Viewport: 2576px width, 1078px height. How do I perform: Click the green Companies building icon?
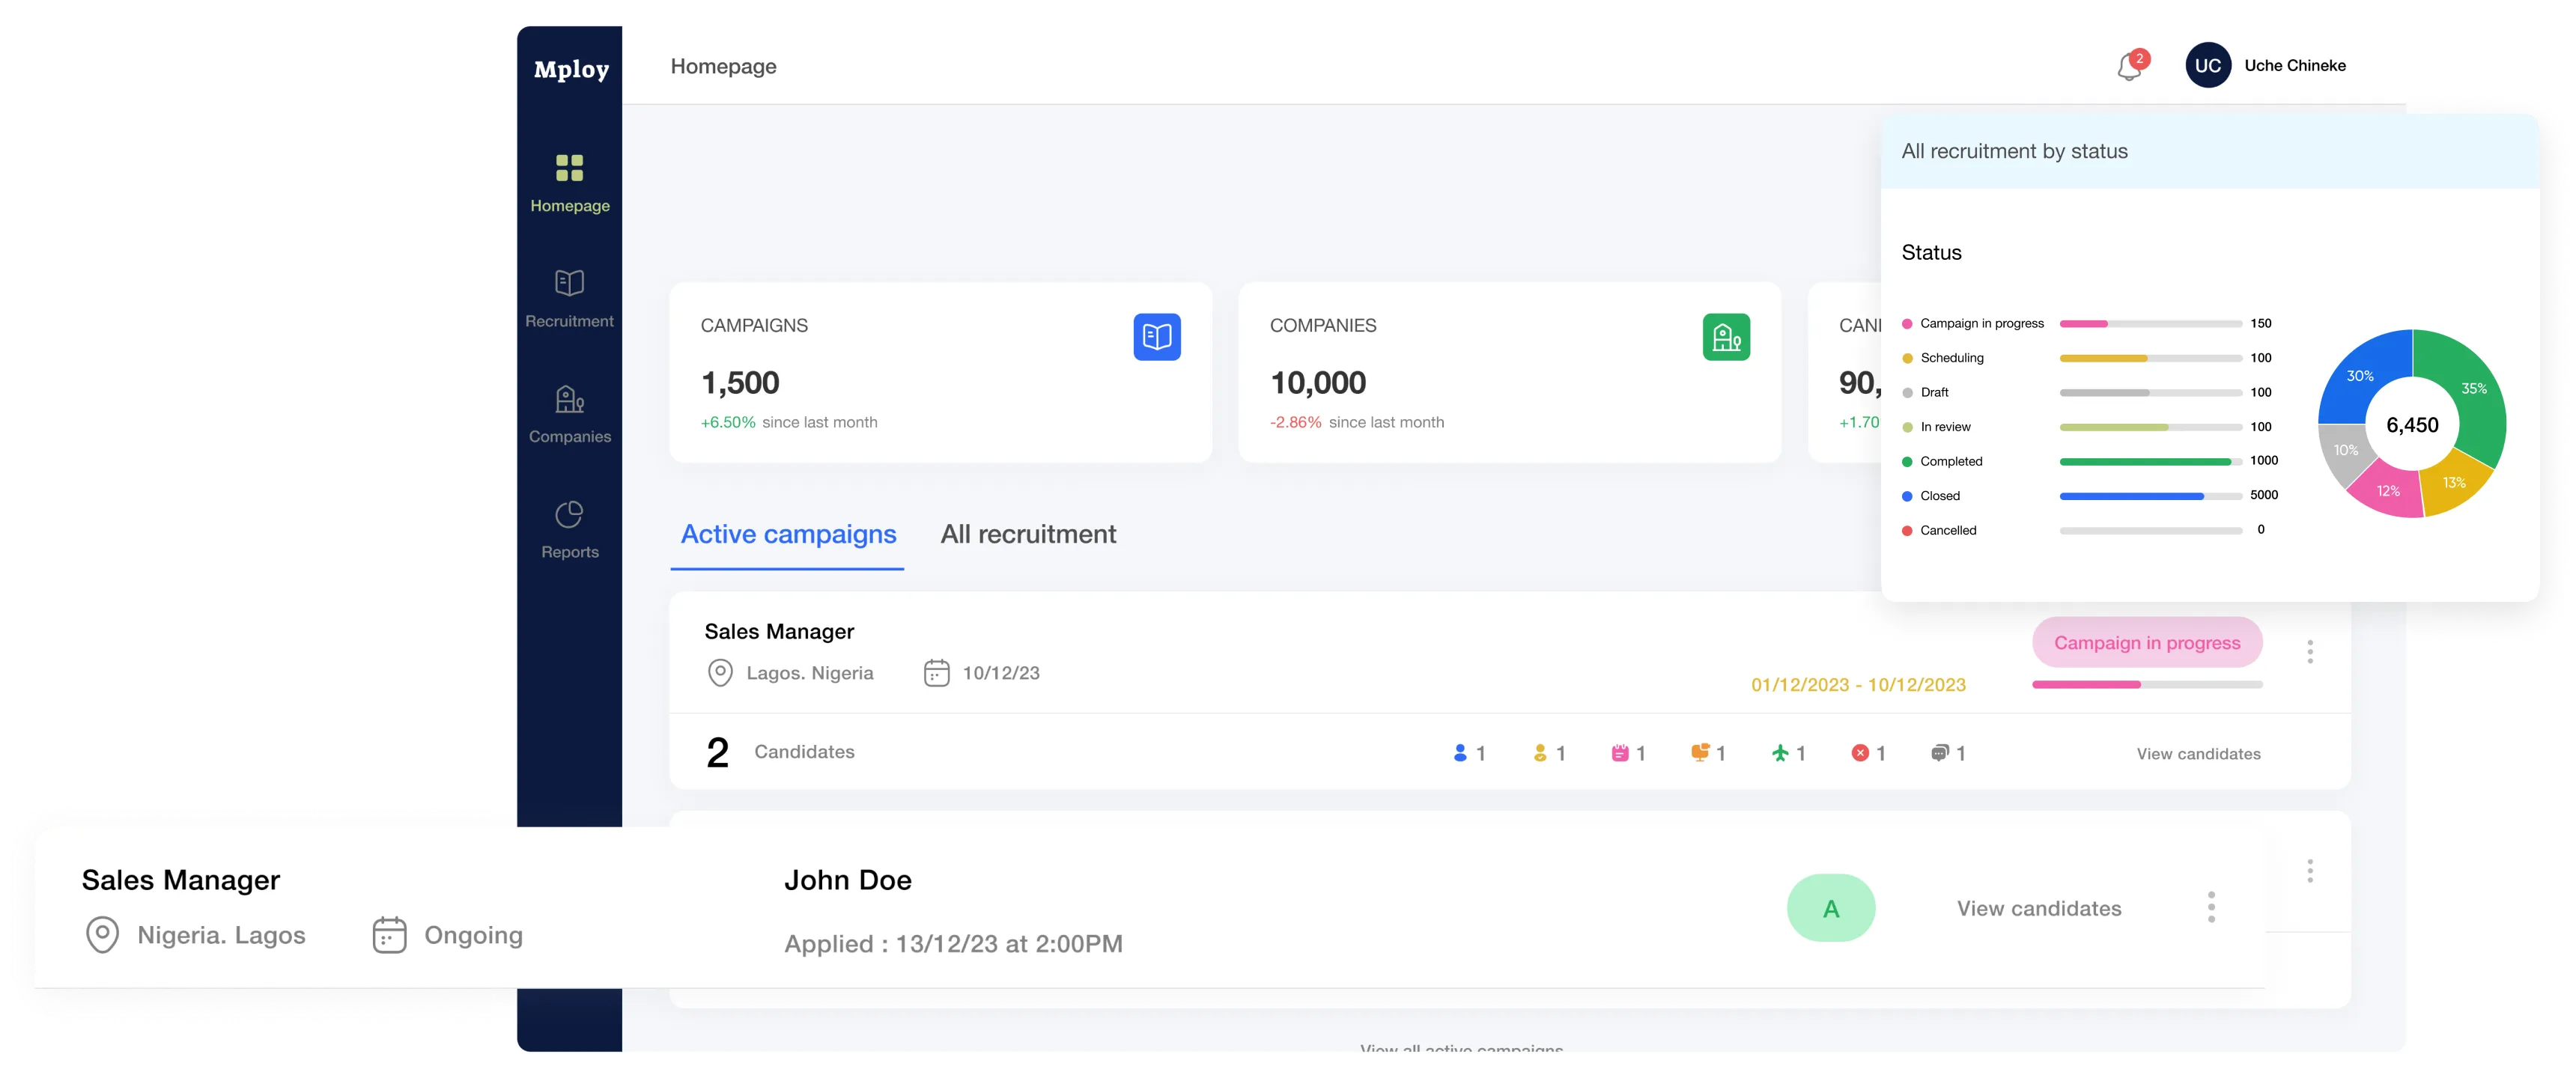[1725, 337]
